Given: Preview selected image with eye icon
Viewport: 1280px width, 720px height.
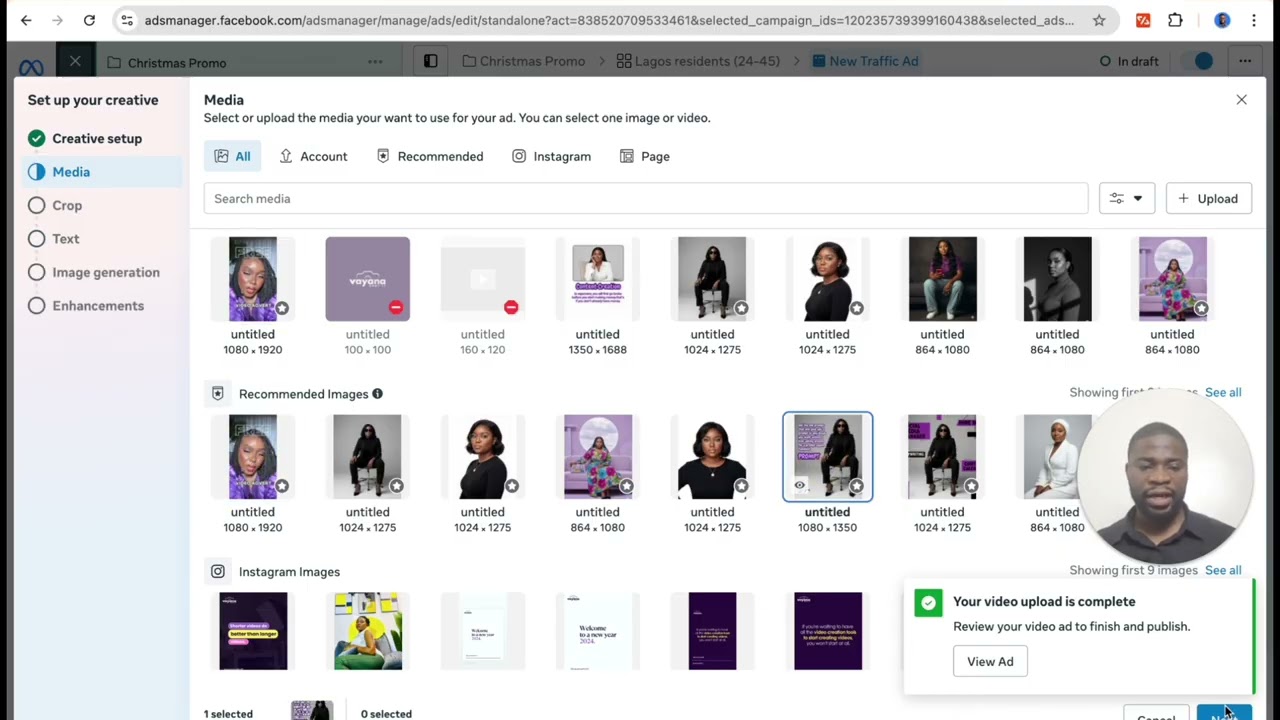Looking at the screenshot, I should click(x=799, y=486).
